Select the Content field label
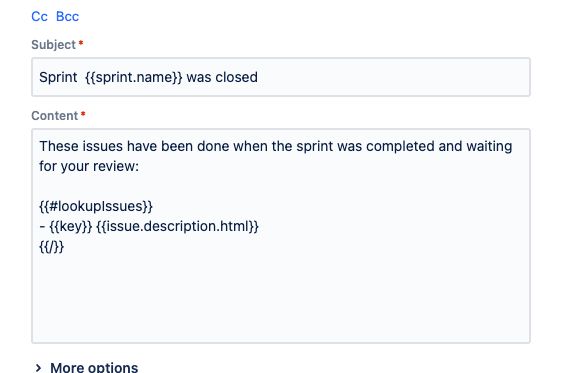This screenshot has height=373, width=581. (54, 116)
